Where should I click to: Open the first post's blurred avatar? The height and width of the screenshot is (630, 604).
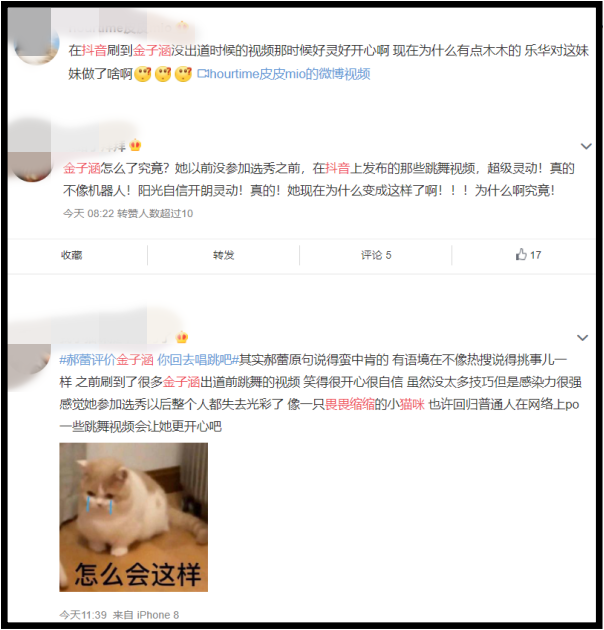36,43
